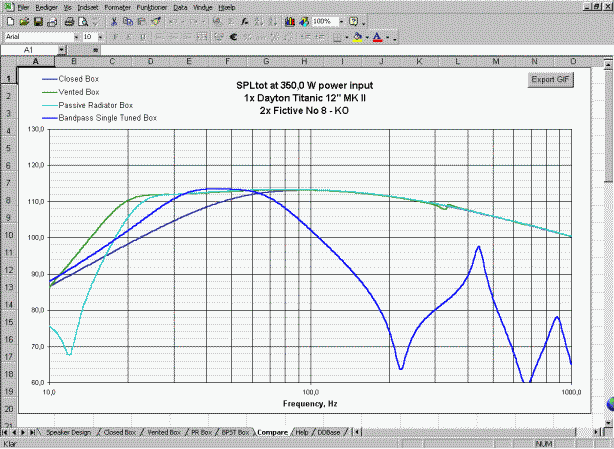Open the Arial font name dropdown
Image resolution: width=614 pixels, height=449 pixels.
pos(76,37)
